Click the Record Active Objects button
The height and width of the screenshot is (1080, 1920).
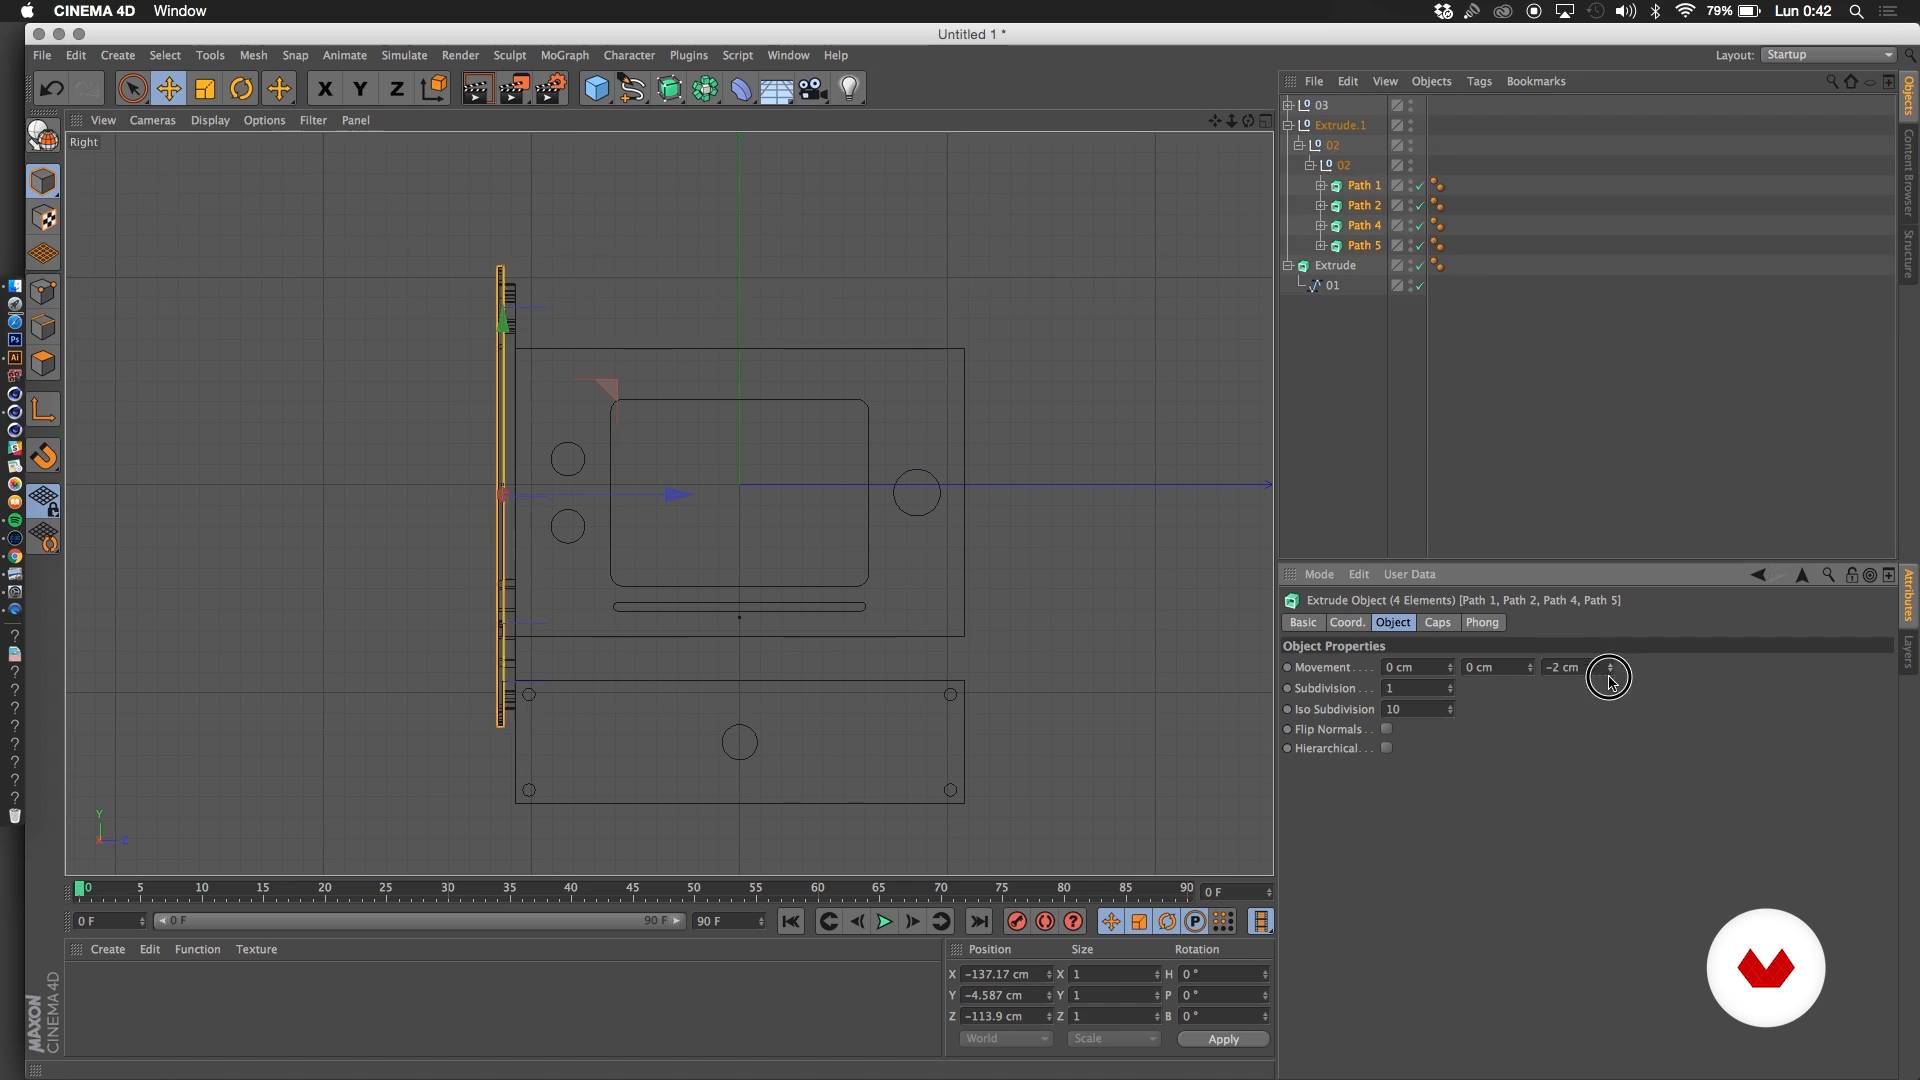point(1016,922)
